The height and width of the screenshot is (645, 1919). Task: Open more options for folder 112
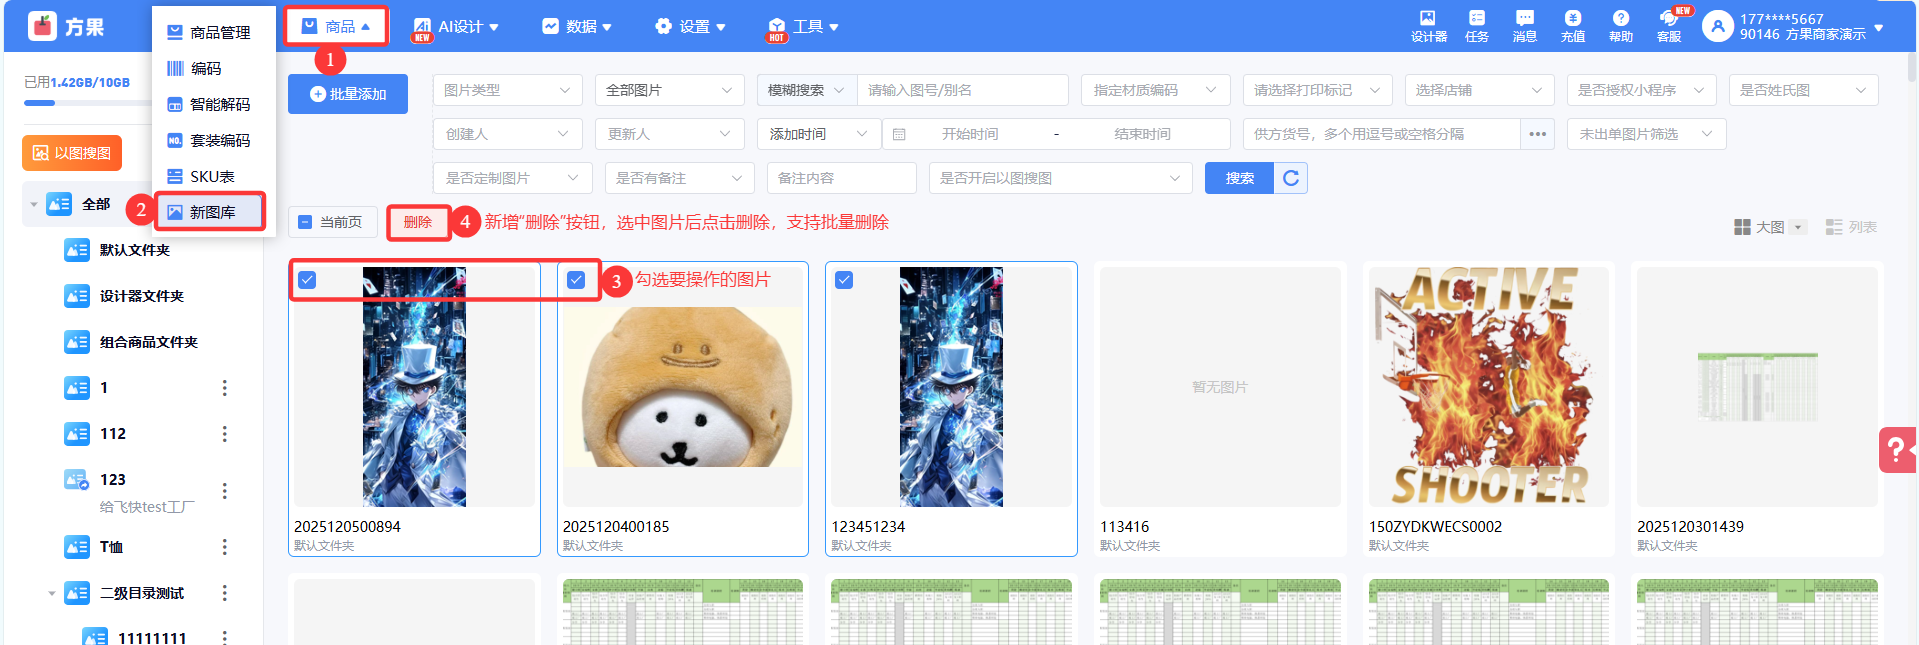click(224, 434)
